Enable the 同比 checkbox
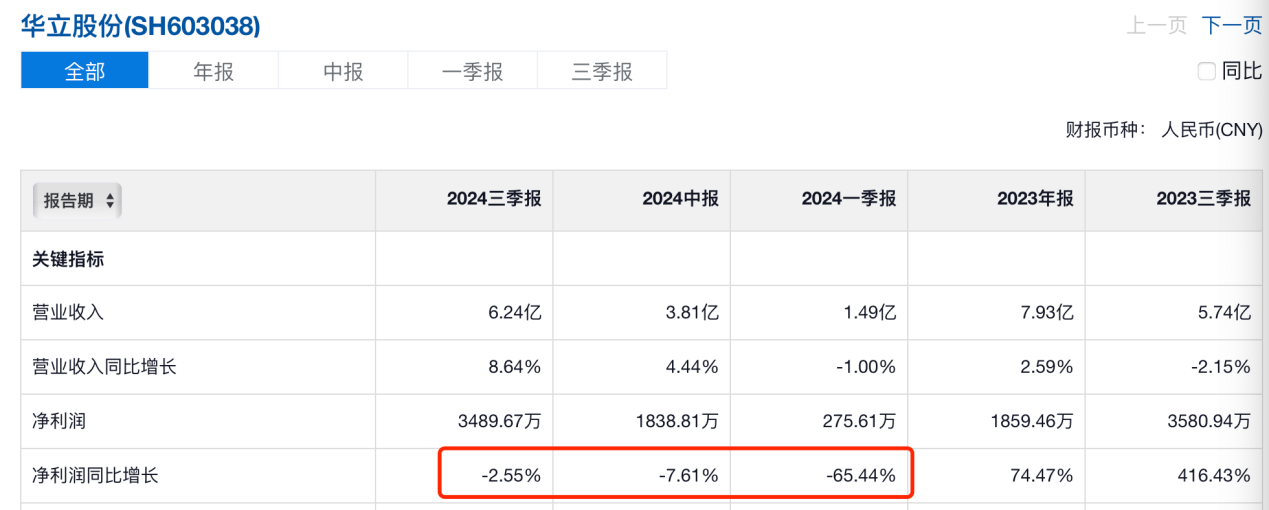 coord(1206,71)
